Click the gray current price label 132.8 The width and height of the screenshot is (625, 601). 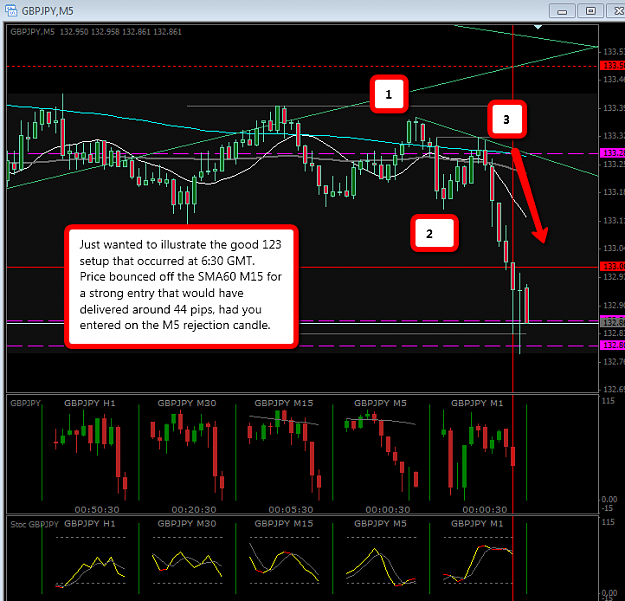click(613, 322)
